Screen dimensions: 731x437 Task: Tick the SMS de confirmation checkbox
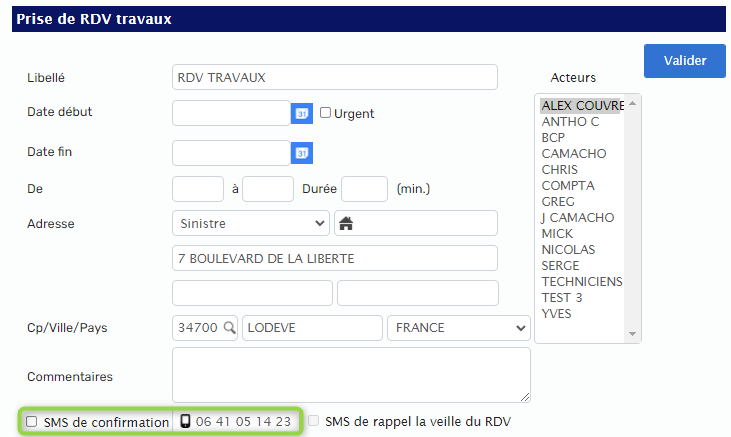(x=32, y=422)
